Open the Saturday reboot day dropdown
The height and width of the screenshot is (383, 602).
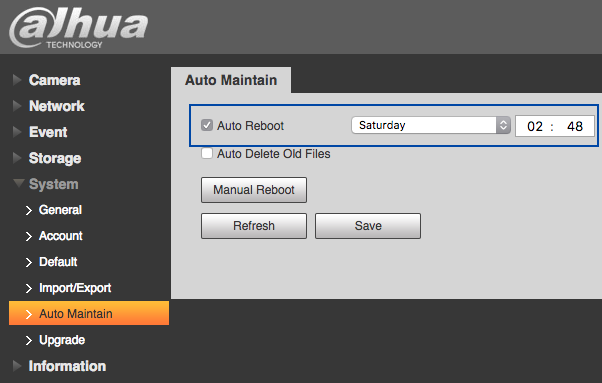pyautogui.click(x=431, y=125)
